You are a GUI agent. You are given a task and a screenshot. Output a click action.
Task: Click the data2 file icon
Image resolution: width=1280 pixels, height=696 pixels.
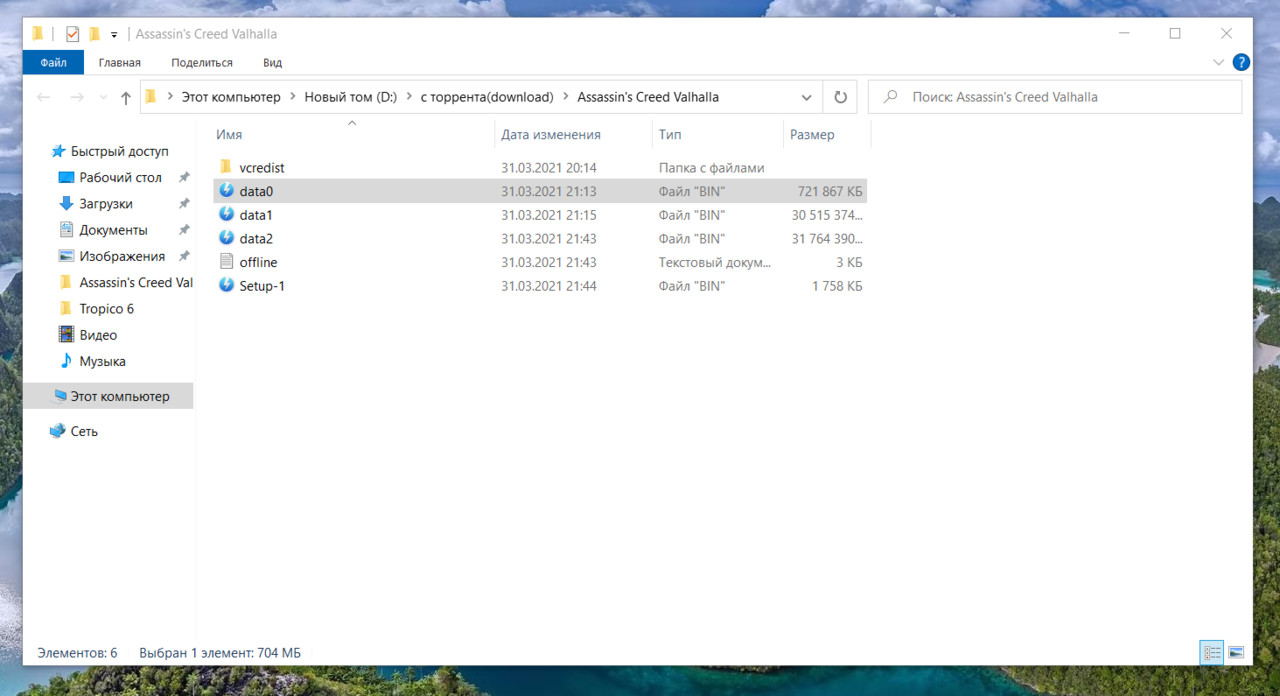(226, 238)
